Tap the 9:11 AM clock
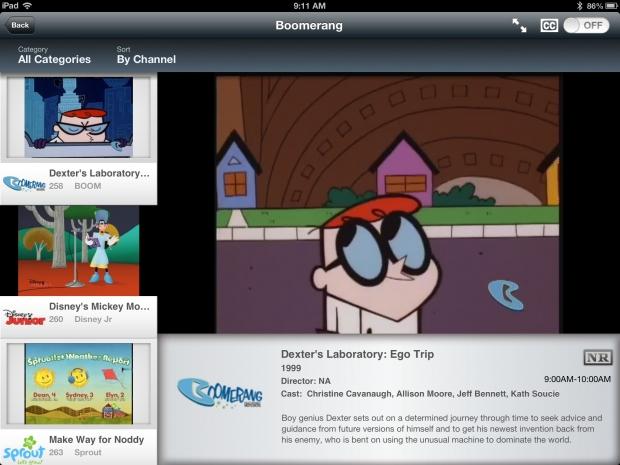The image size is (620, 465). pos(309,6)
